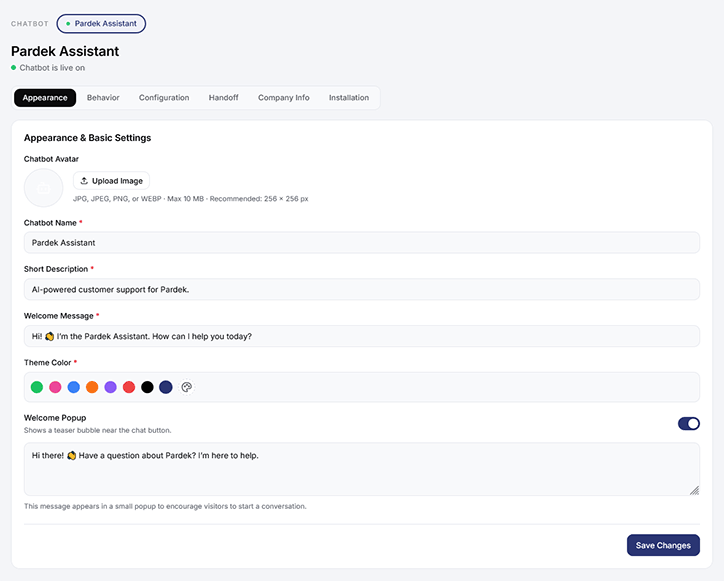The width and height of the screenshot is (724, 581).
Task: Click into the Welcome Message field
Action: [362, 336]
